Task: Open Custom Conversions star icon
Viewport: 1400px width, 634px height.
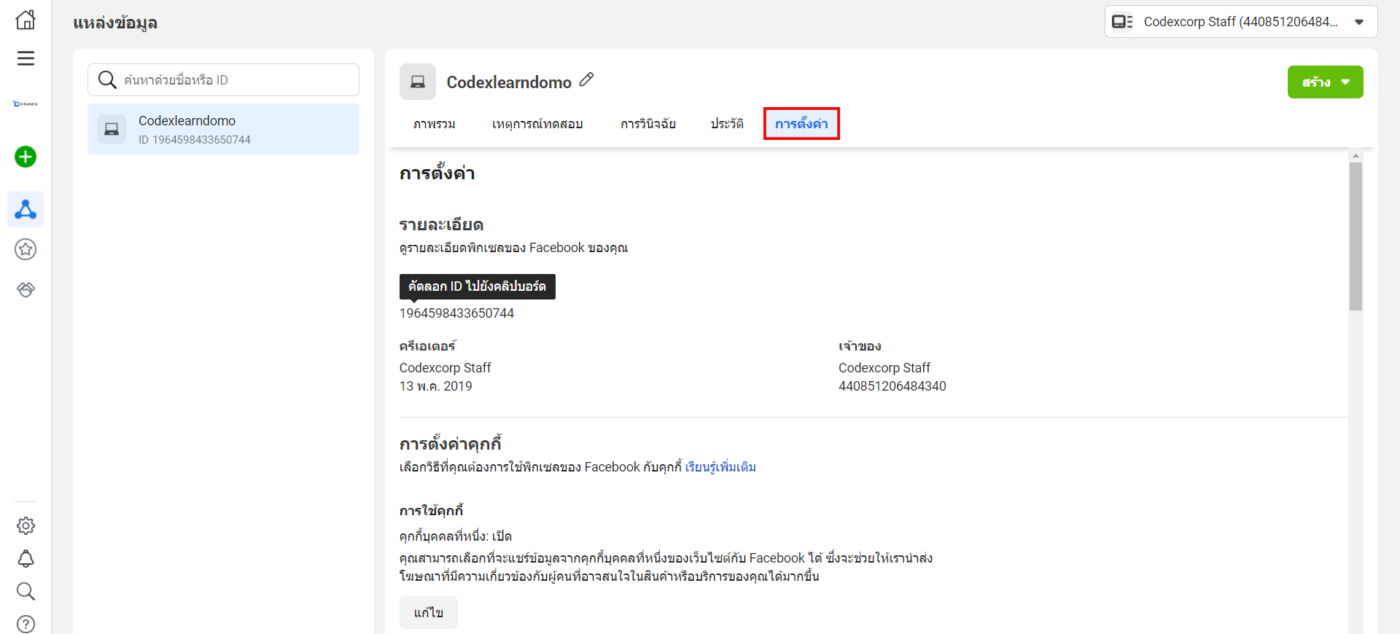Action: click(x=26, y=249)
